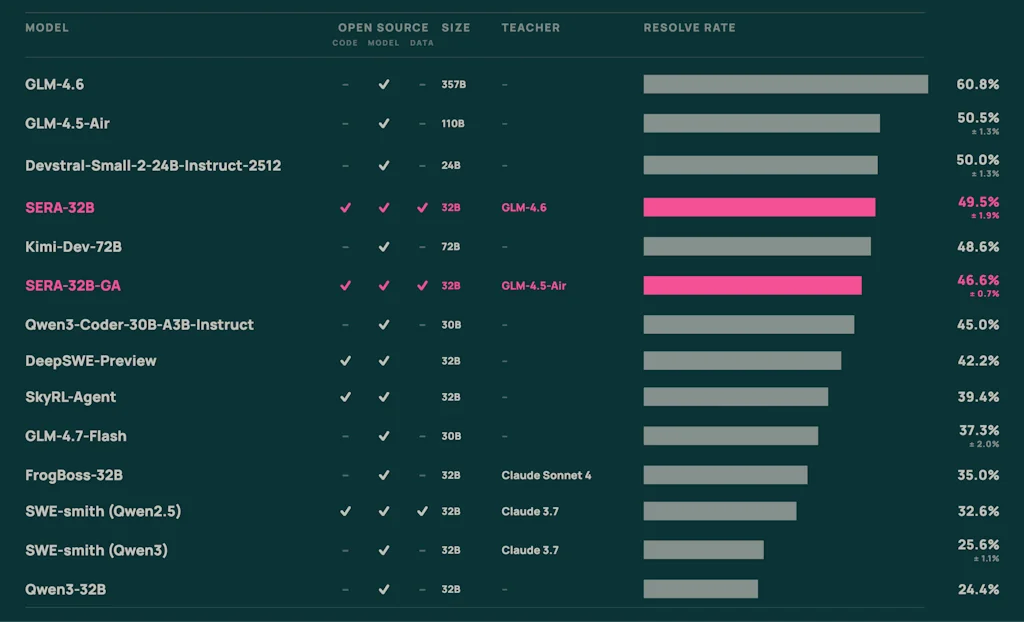Click the code checkmark for DeepSWE-Preview

click(345, 360)
